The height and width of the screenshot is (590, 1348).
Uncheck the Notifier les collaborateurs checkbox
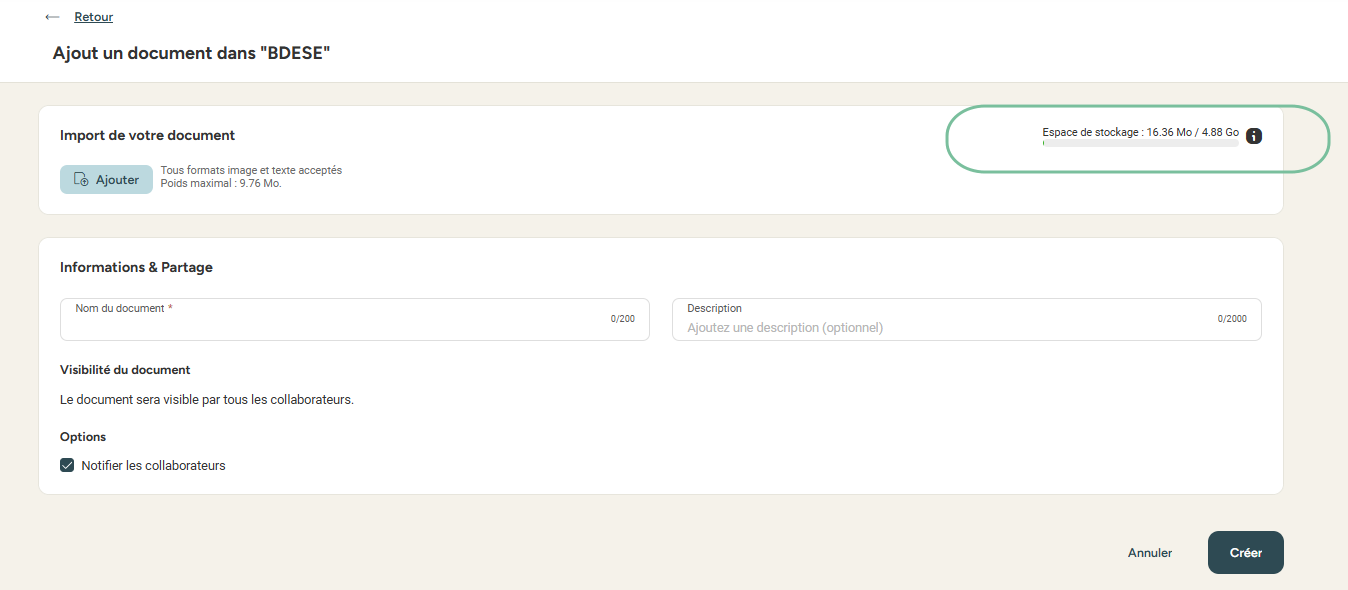click(x=68, y=465)
